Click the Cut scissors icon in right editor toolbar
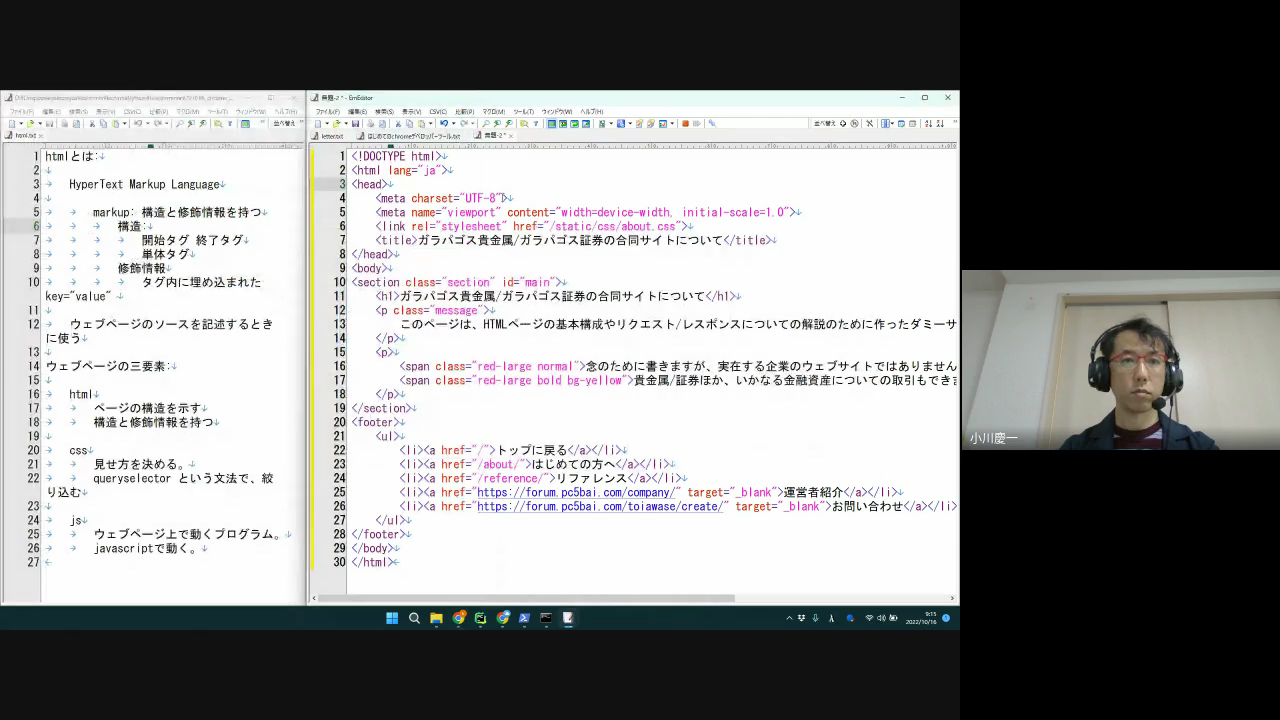The image size is (1280, 720). click(x=399, y=124)
